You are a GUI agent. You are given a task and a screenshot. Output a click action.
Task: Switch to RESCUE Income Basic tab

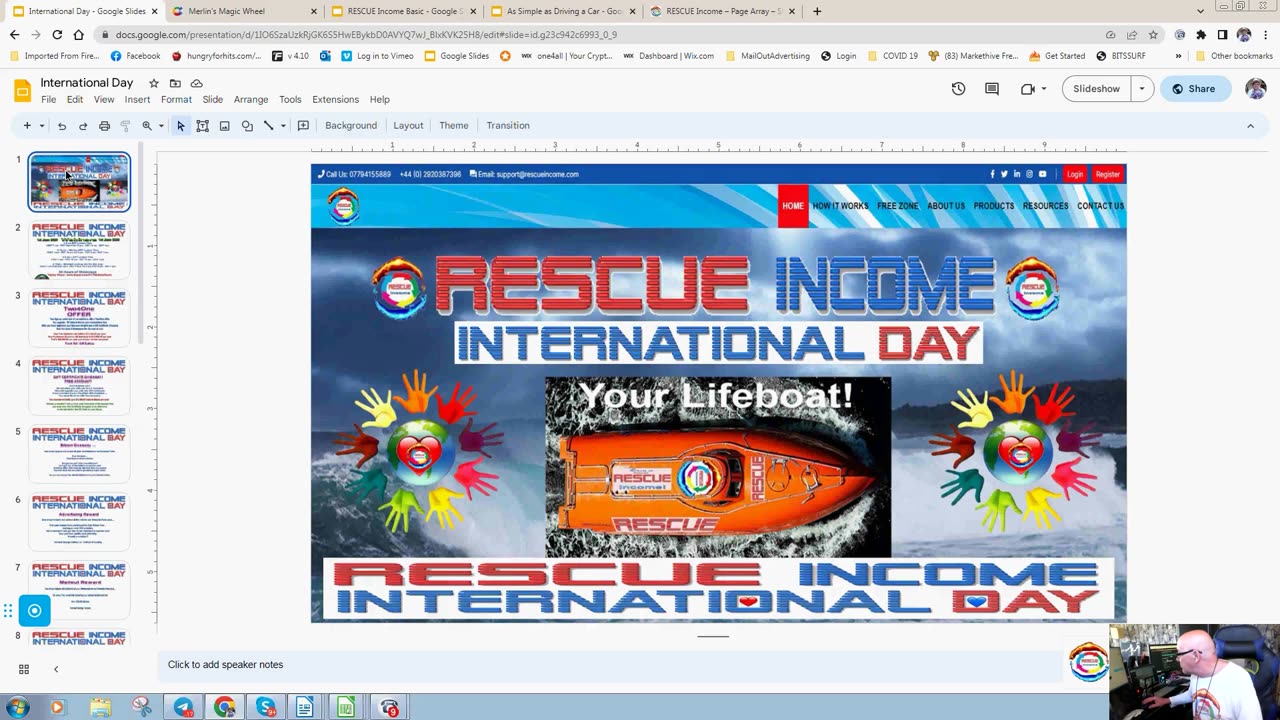click(404, 11)
